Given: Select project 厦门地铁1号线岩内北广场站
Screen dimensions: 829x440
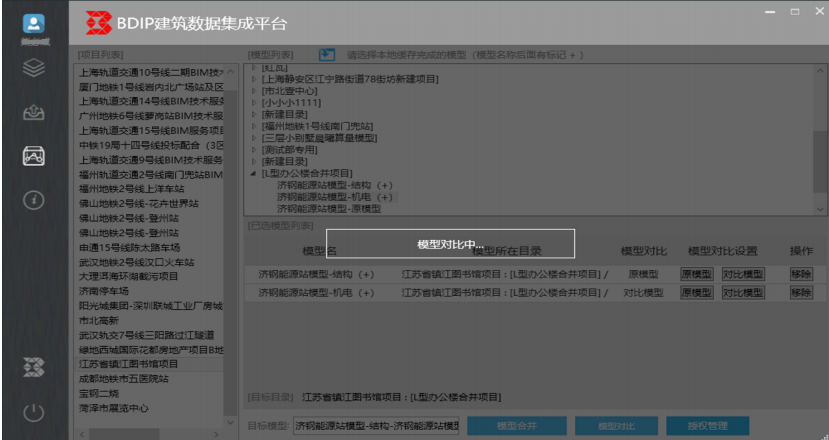Looking at the screenshot, I should (x=149, y=87).
